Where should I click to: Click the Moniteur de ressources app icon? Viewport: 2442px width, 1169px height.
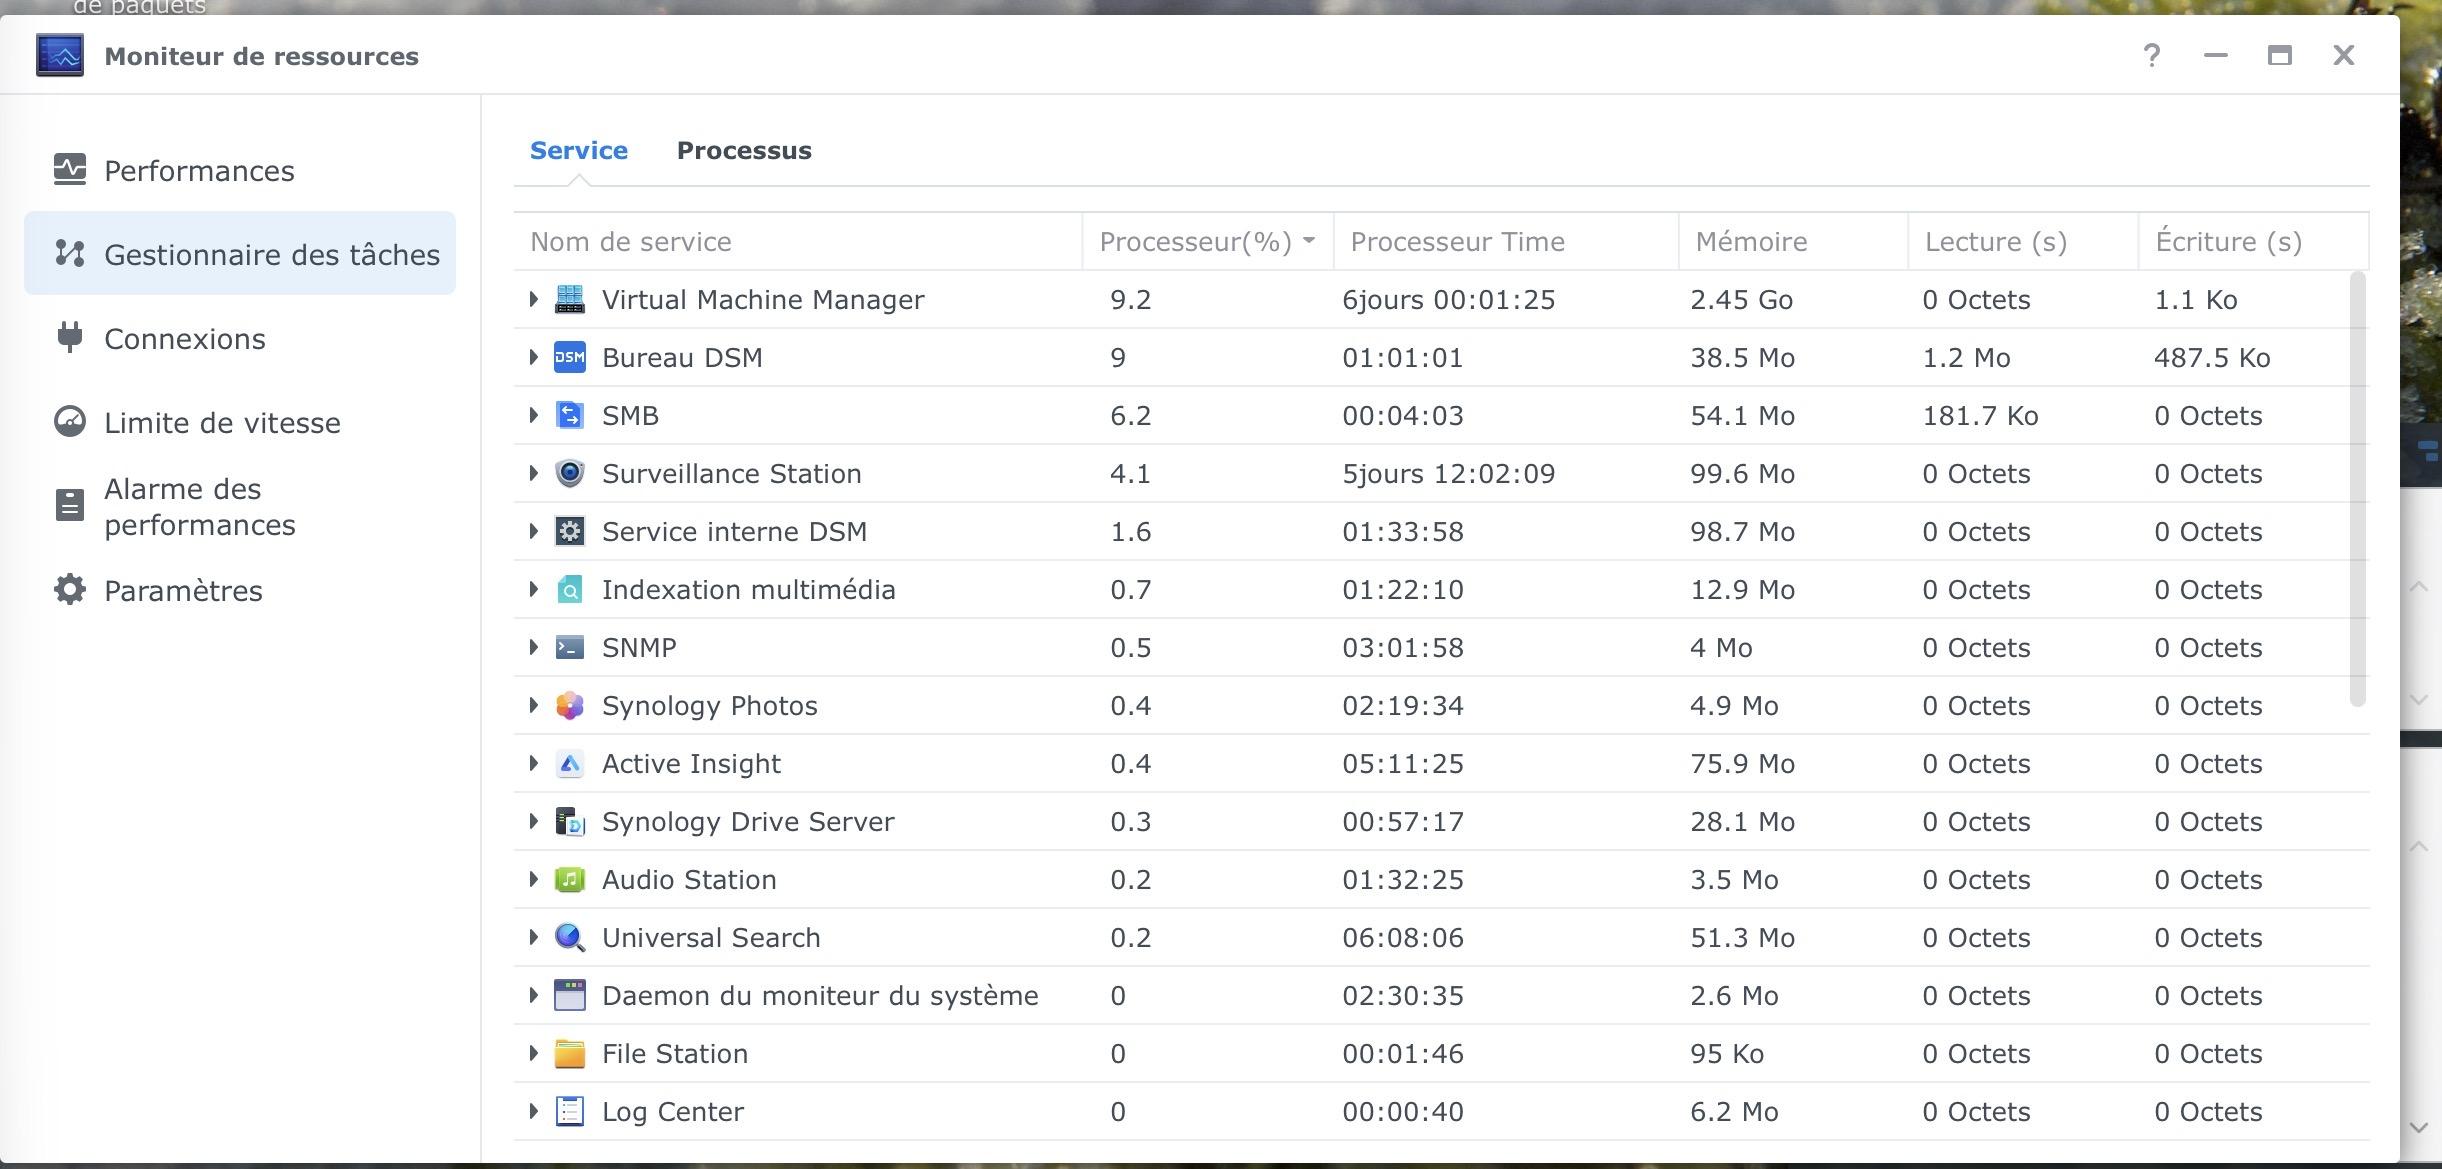coord(60,55)
